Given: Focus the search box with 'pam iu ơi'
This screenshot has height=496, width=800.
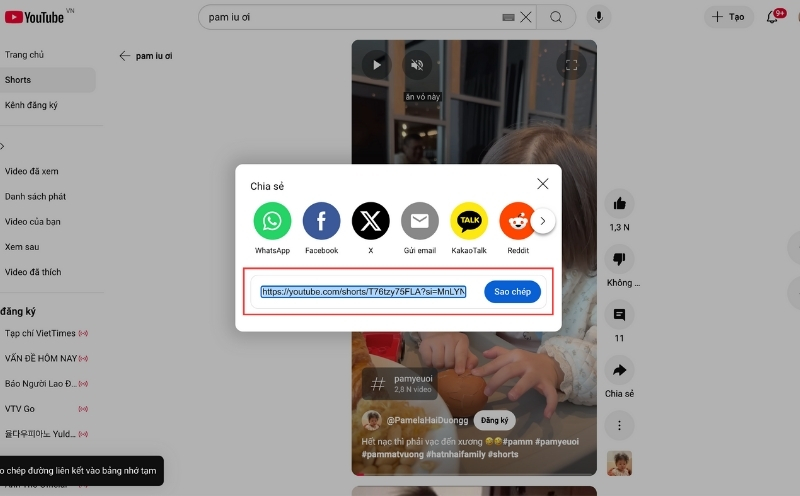Looking at the screenshot, I should [x=352, y=17].
